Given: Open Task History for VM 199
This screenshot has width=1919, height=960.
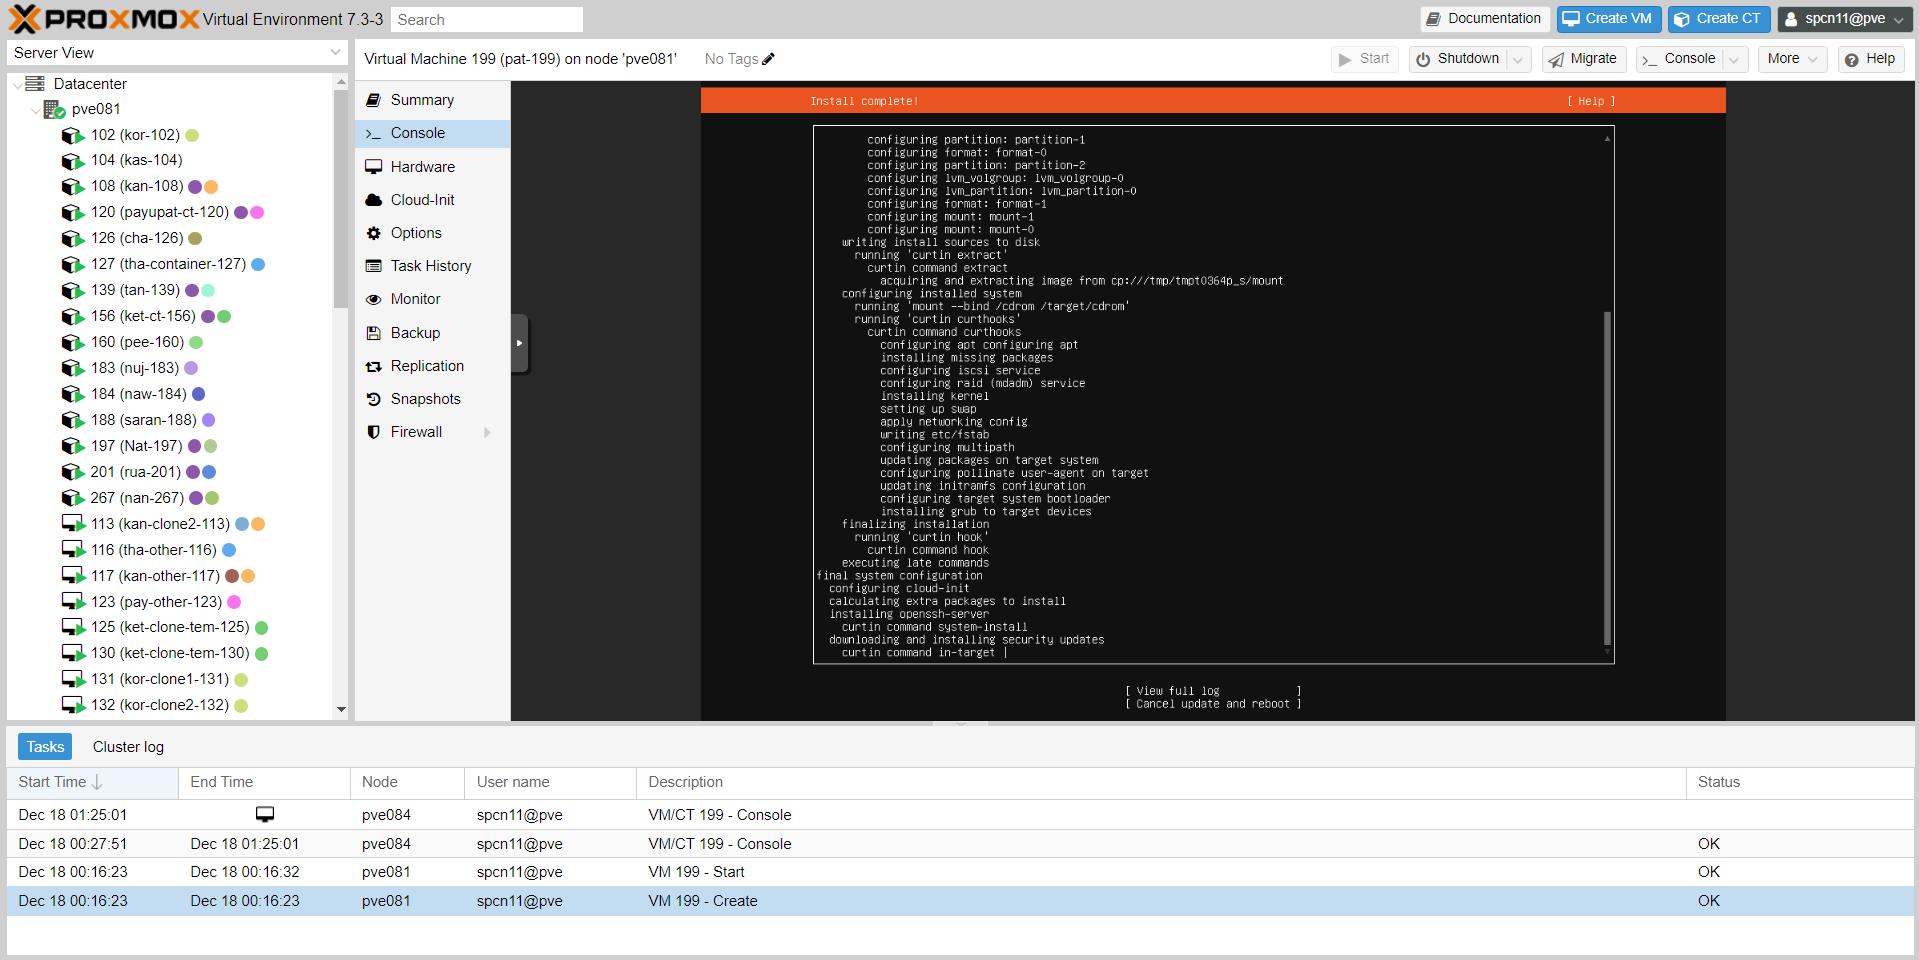Looking at the screenshot, I should coord(373,265).
